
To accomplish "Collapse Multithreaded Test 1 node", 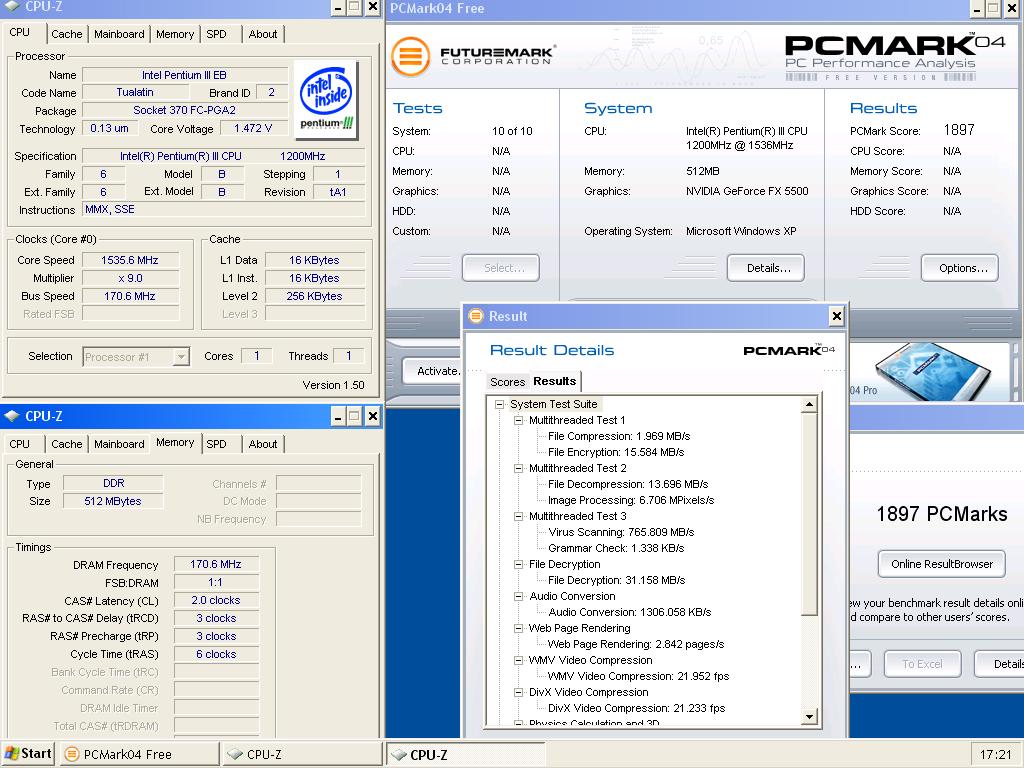I will click(x=519, y=420).
